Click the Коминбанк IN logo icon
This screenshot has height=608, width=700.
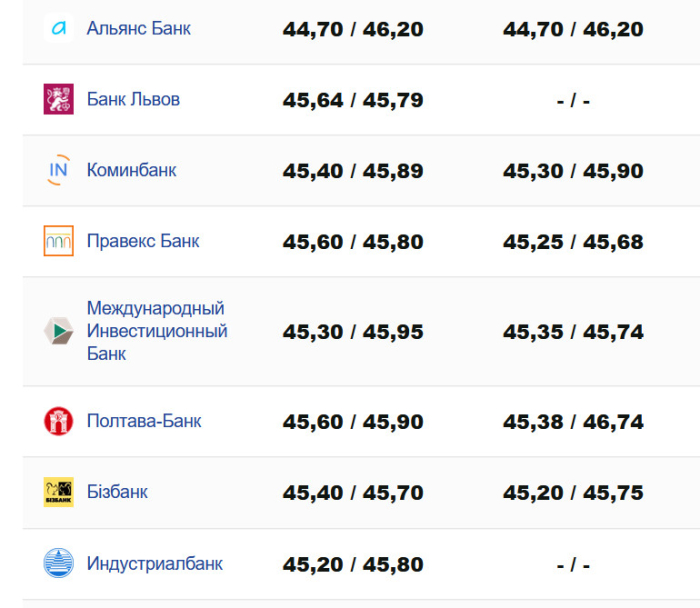58,171
